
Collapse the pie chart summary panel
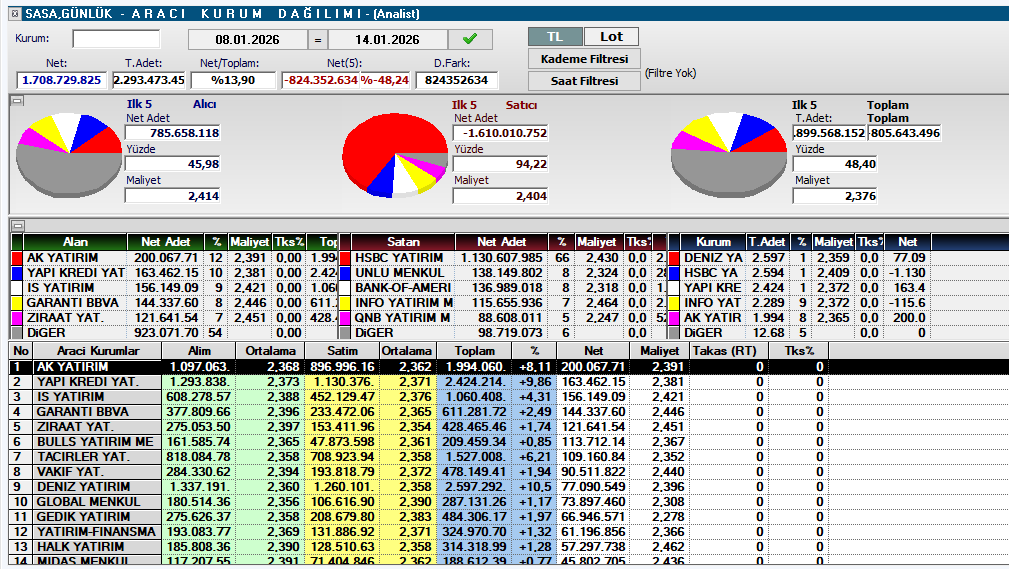point(17,100)
